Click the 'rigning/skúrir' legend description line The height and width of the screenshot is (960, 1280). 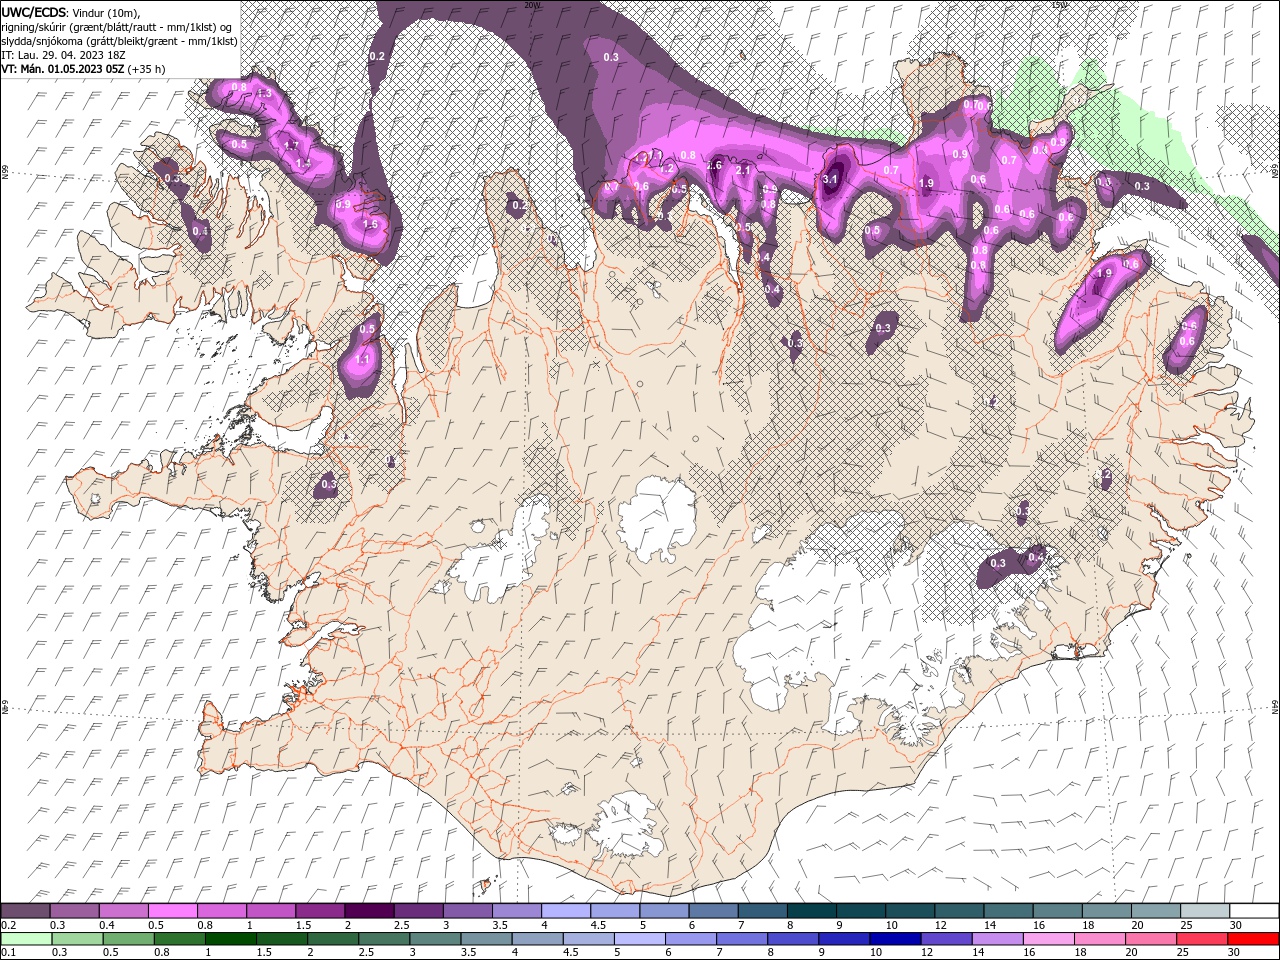117,27
